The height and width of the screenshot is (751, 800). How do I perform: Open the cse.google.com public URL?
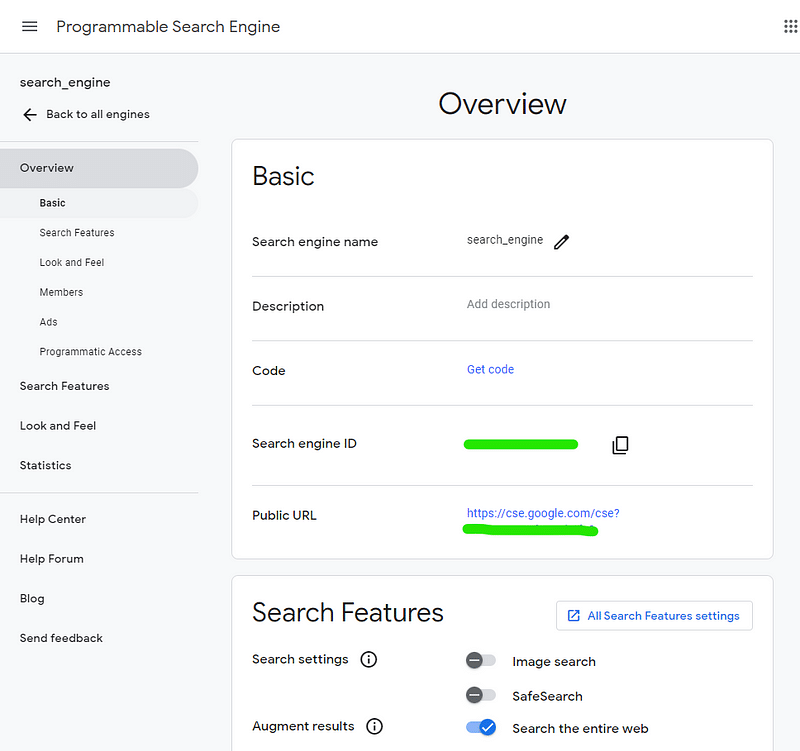(x=543, y=513)
